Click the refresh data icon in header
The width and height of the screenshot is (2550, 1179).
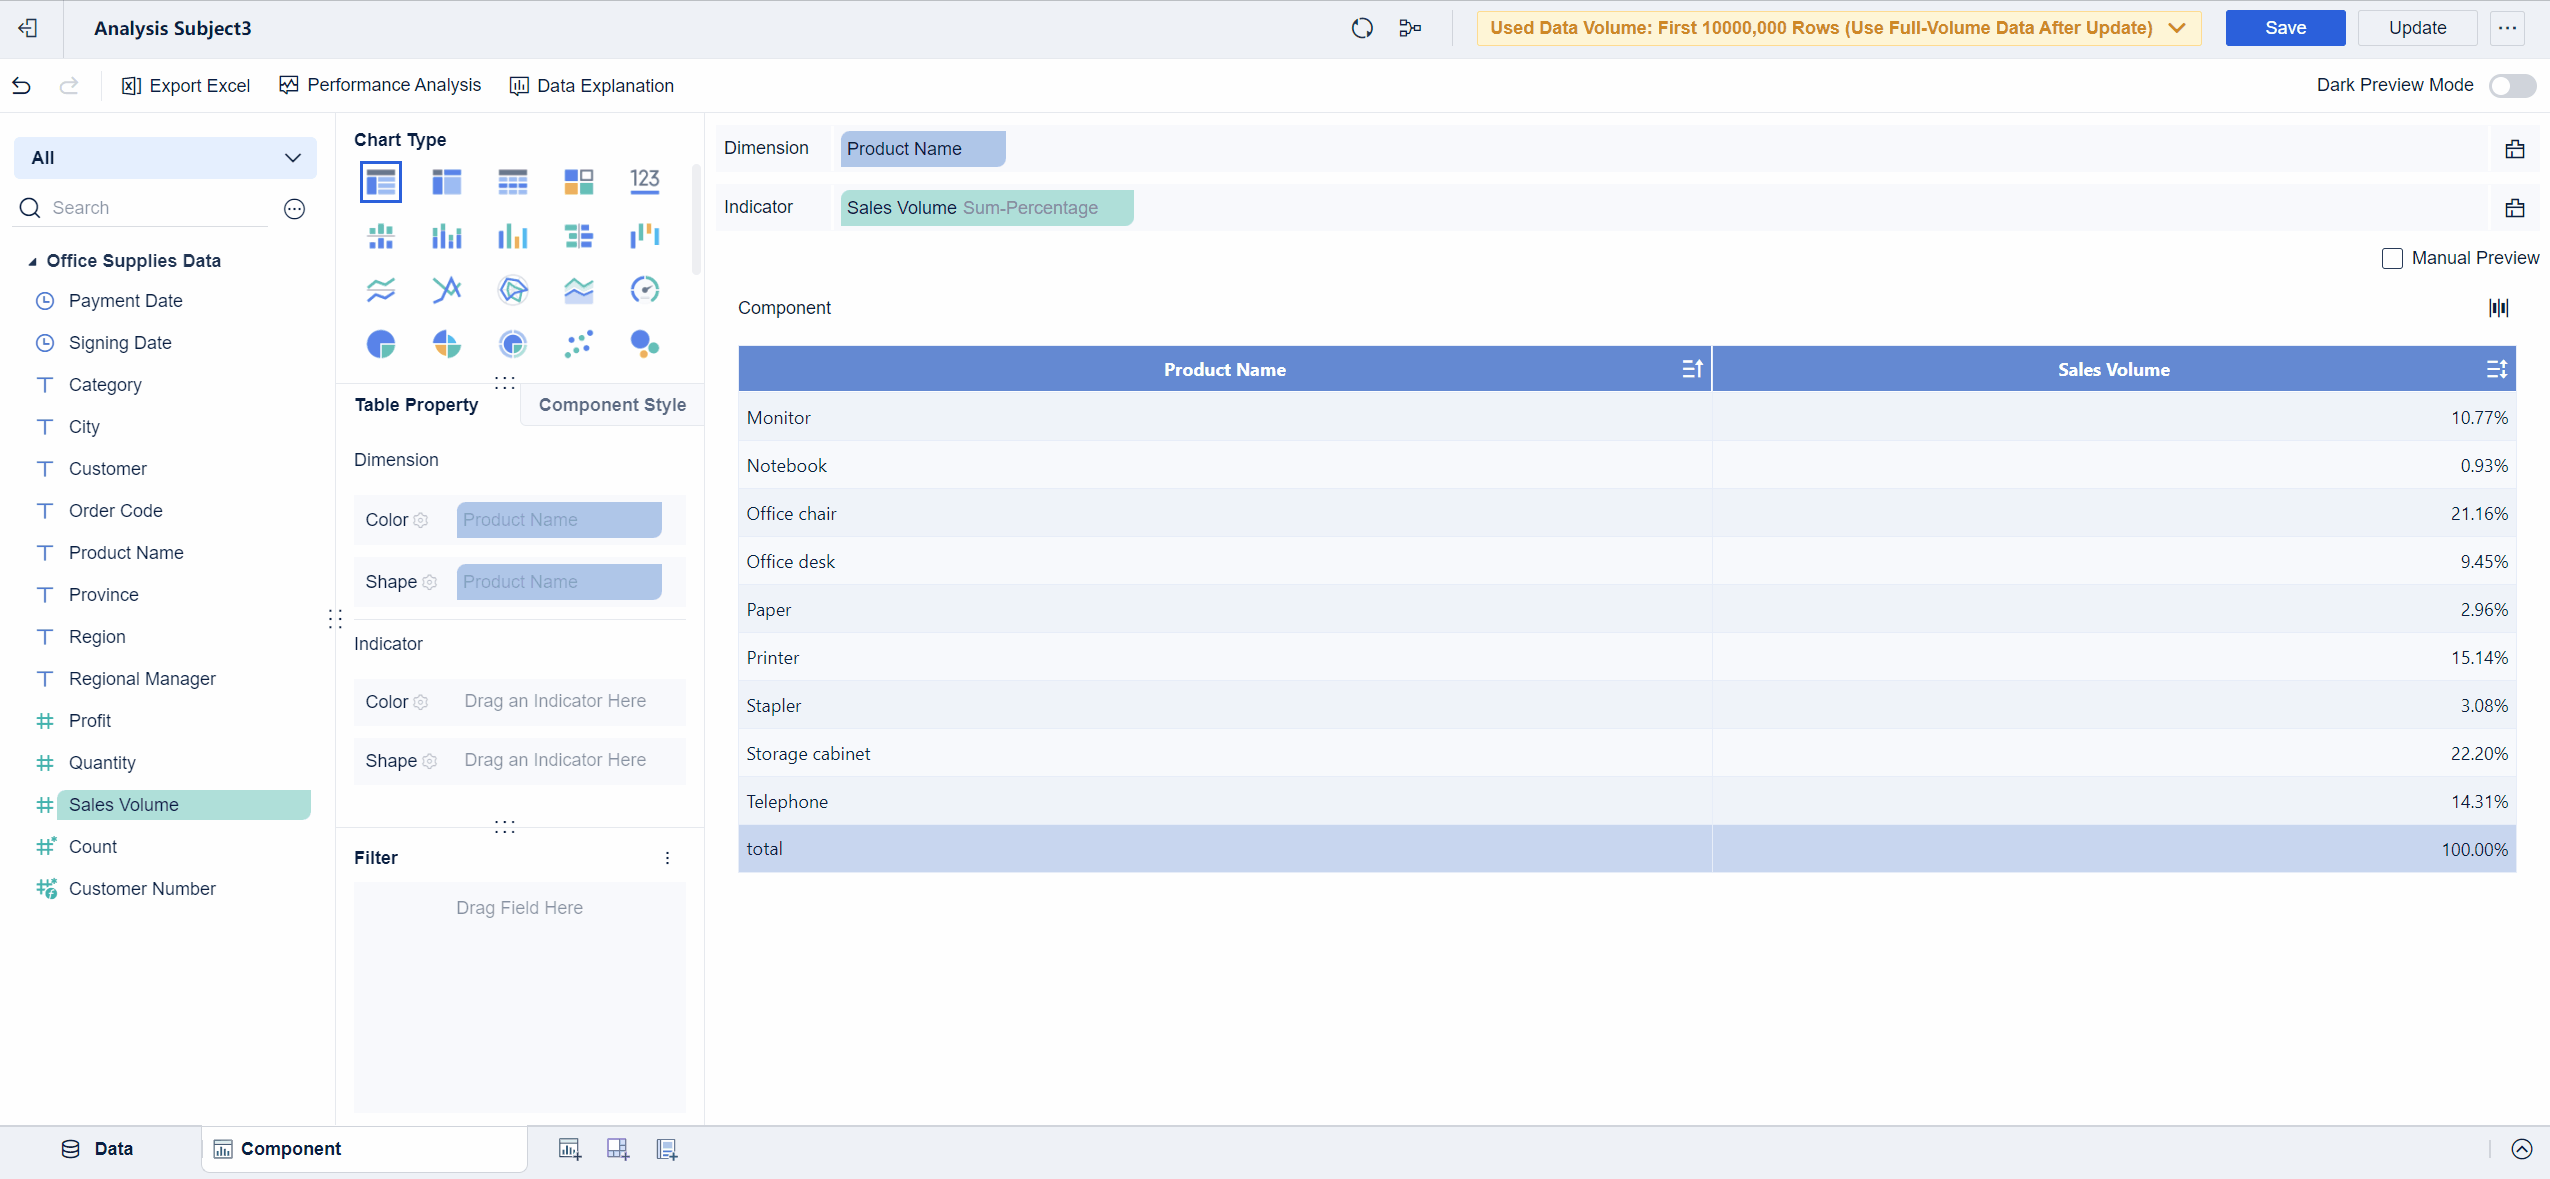tap(1361, 28)
